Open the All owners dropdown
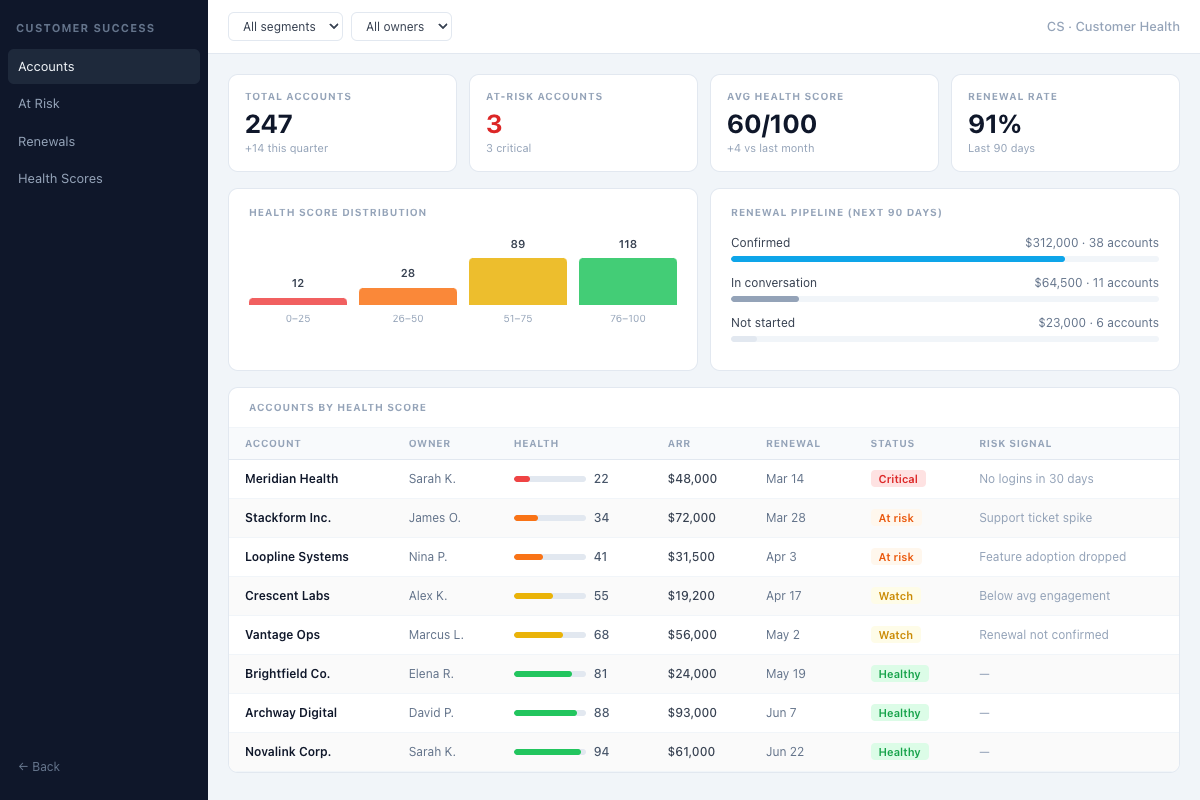Screen dimensions: 1200x800 coord(401,26)
